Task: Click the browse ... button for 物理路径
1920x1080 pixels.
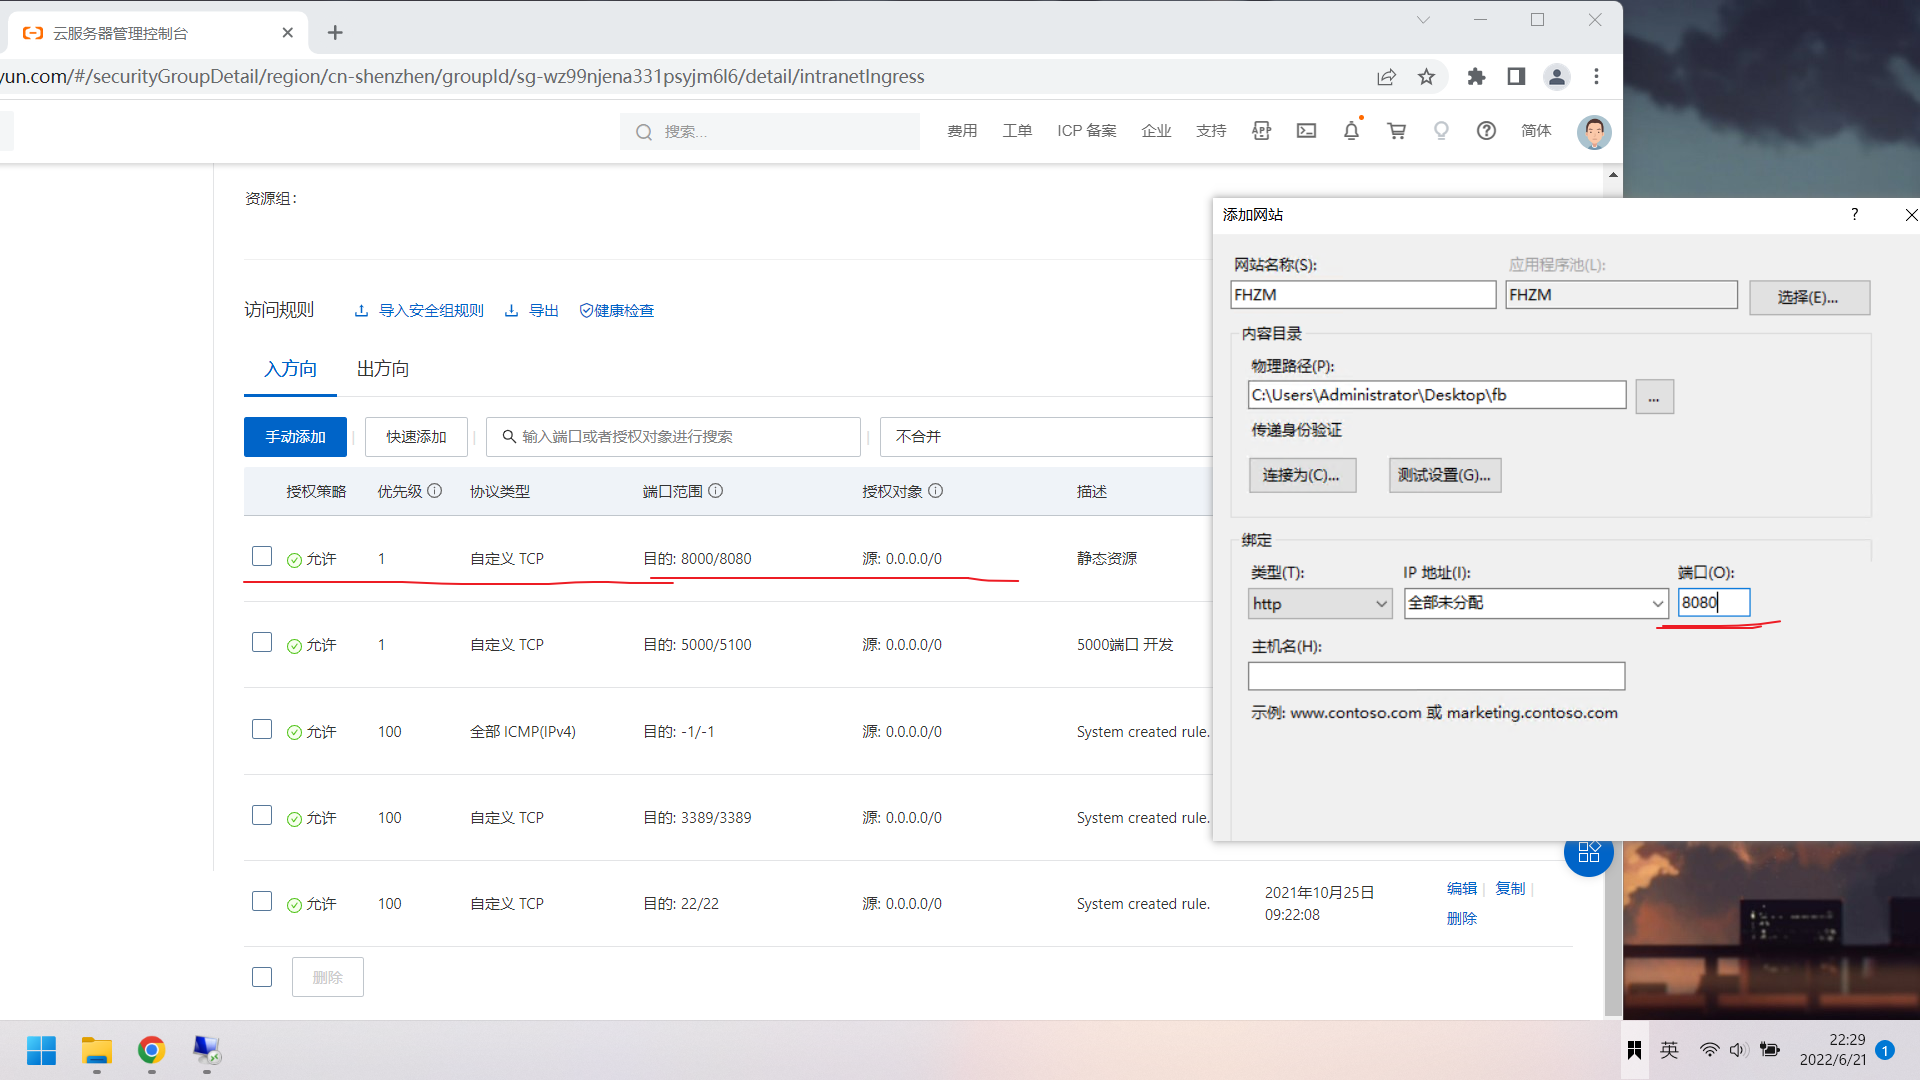Action: pos(1654,397)
